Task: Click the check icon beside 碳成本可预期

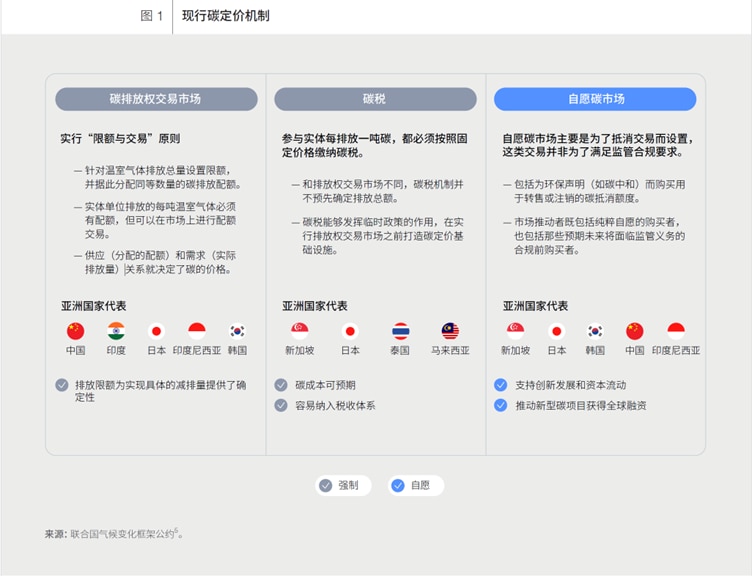Action: (x=281, y=385)
